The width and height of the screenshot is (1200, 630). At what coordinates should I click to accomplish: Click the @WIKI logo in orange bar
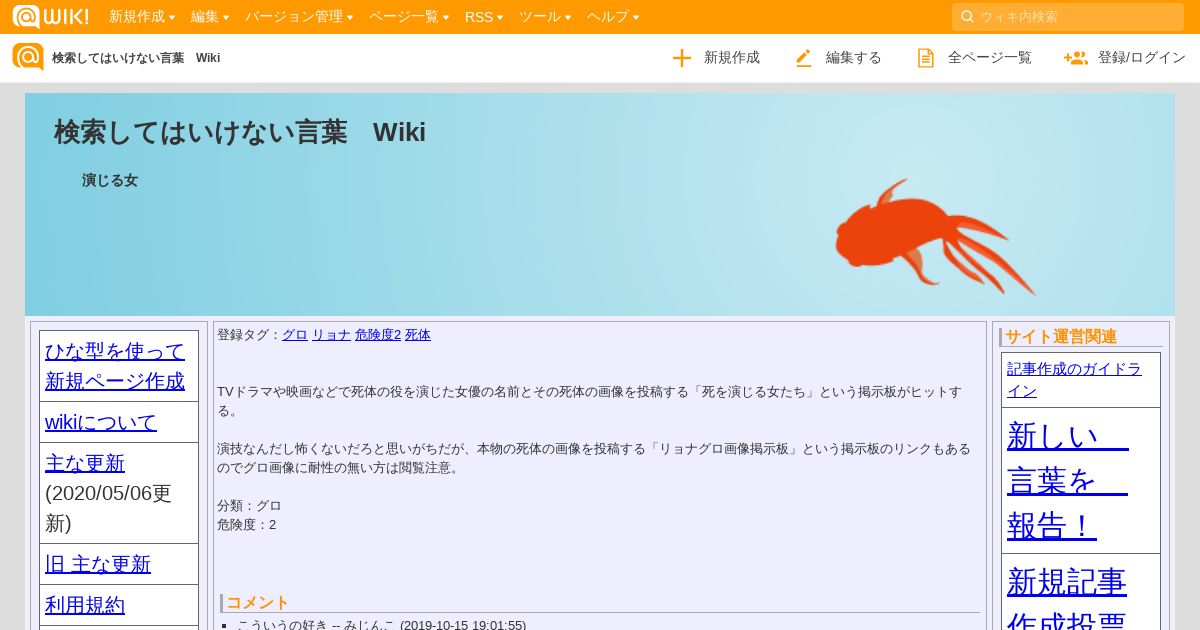[x=50, y=16]
